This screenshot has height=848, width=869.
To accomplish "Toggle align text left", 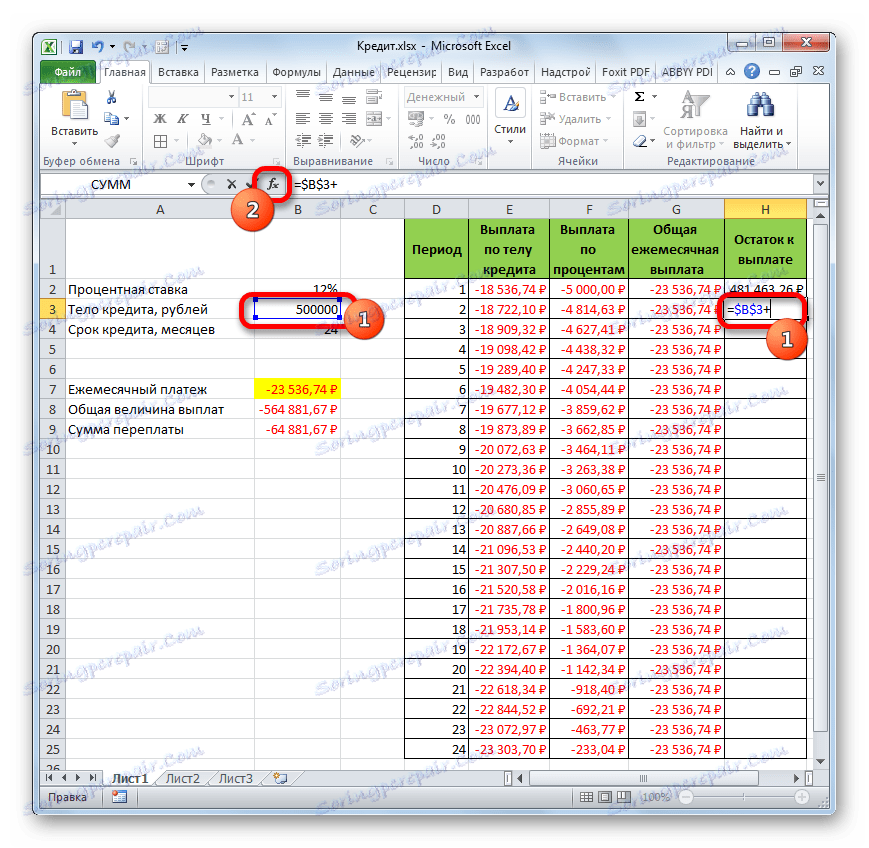I will pos(303,118).
